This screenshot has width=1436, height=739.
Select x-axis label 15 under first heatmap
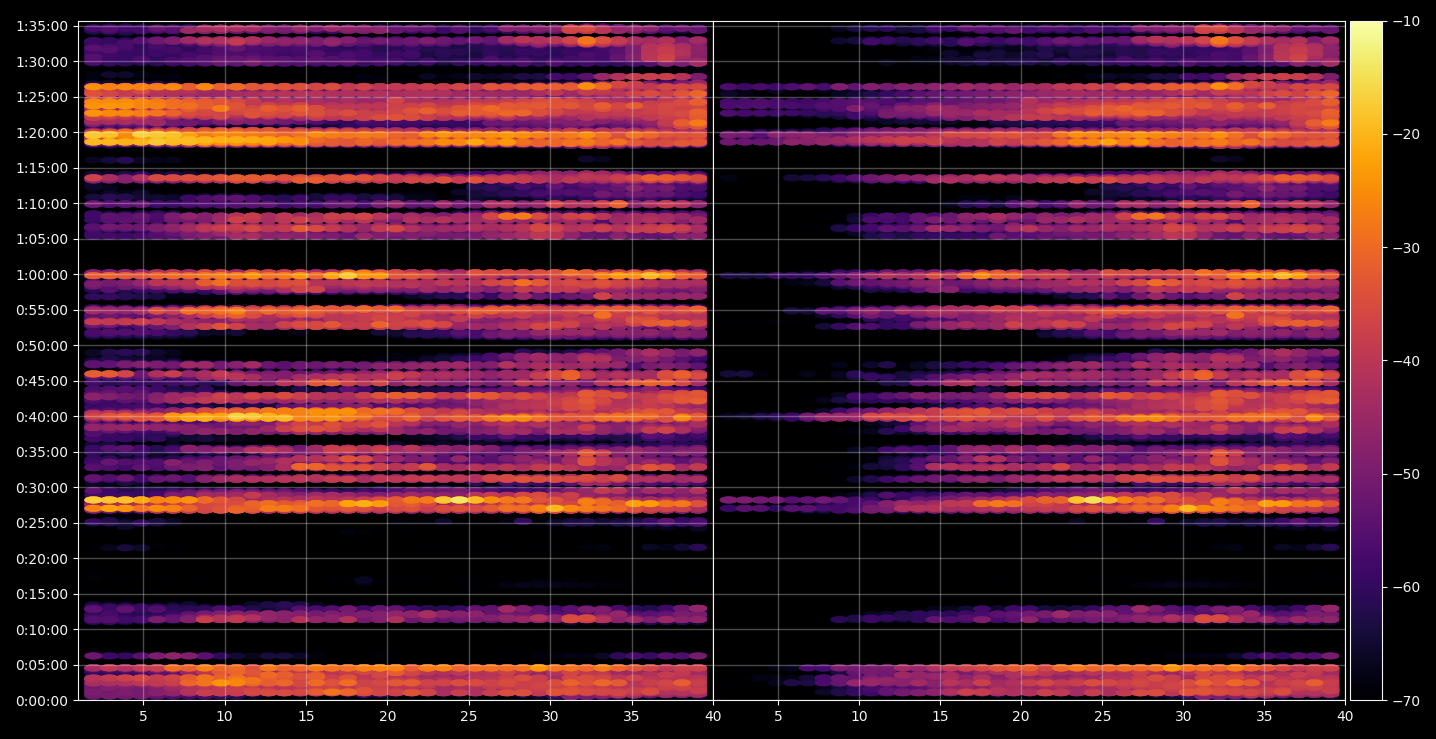pyautogui.click(x=306, y=716)
